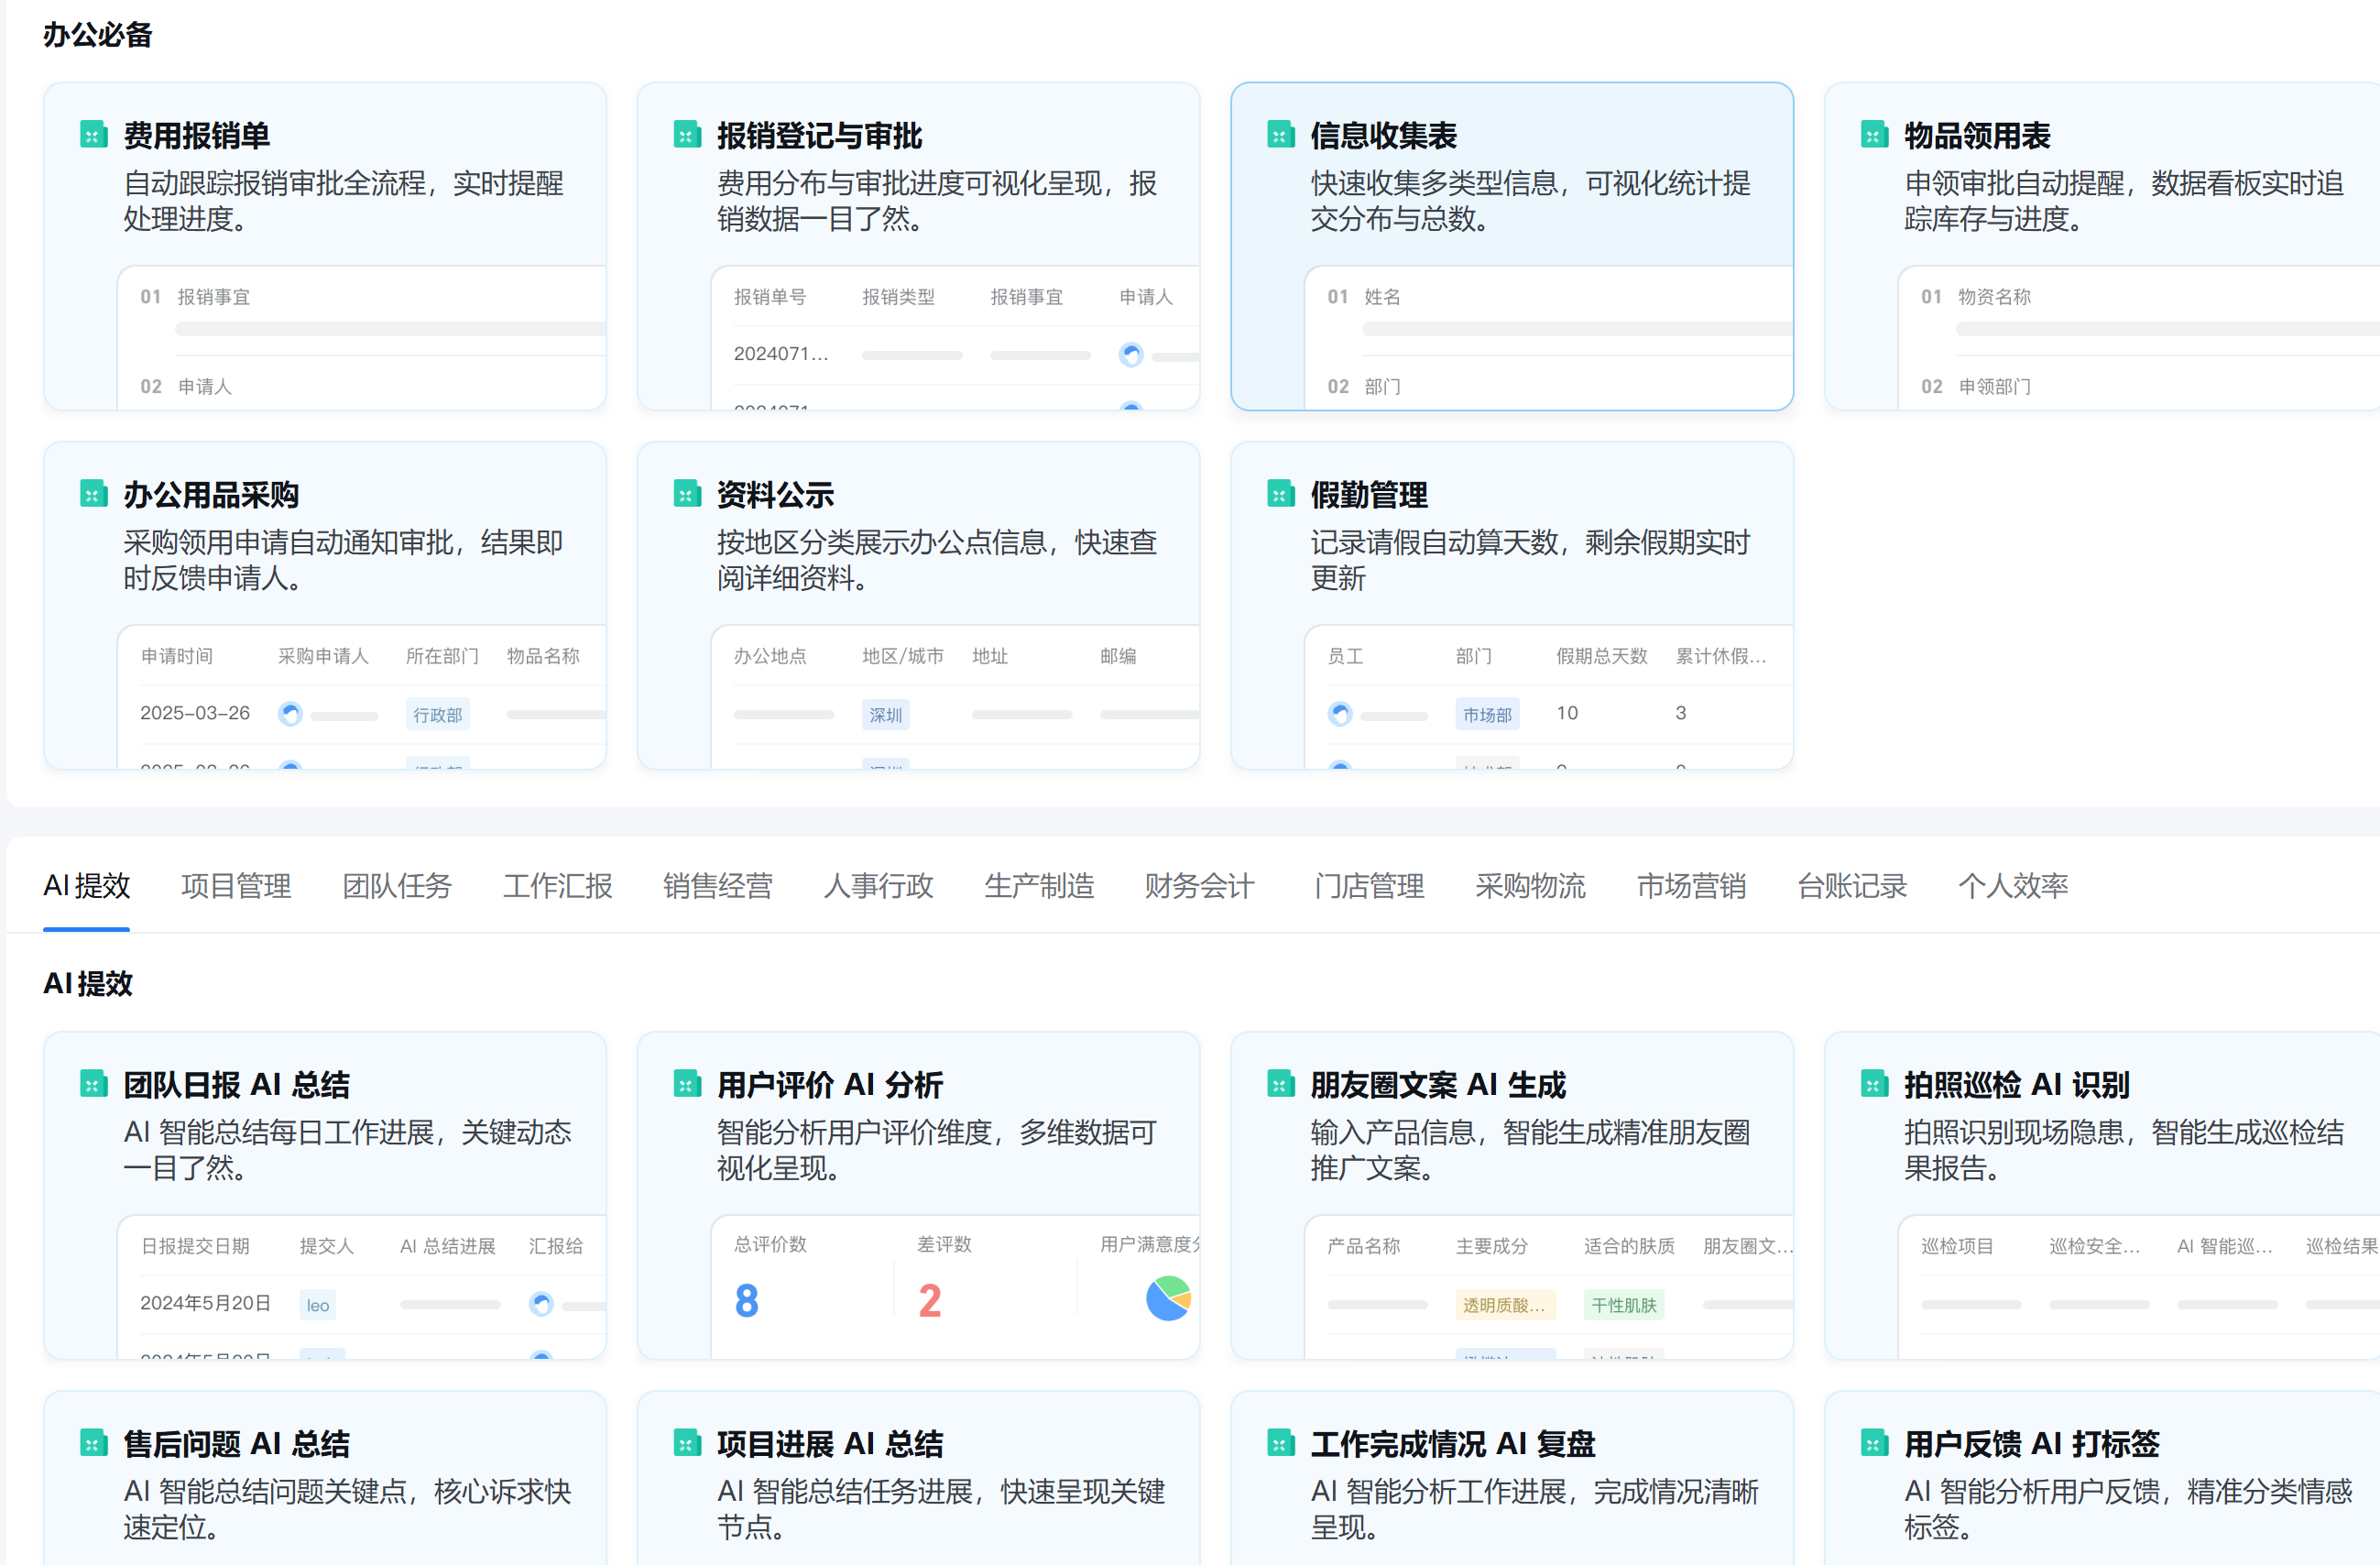Click the total reviews value 8
Viewport: 2380px width, 1565px height.
point(747,1300)
